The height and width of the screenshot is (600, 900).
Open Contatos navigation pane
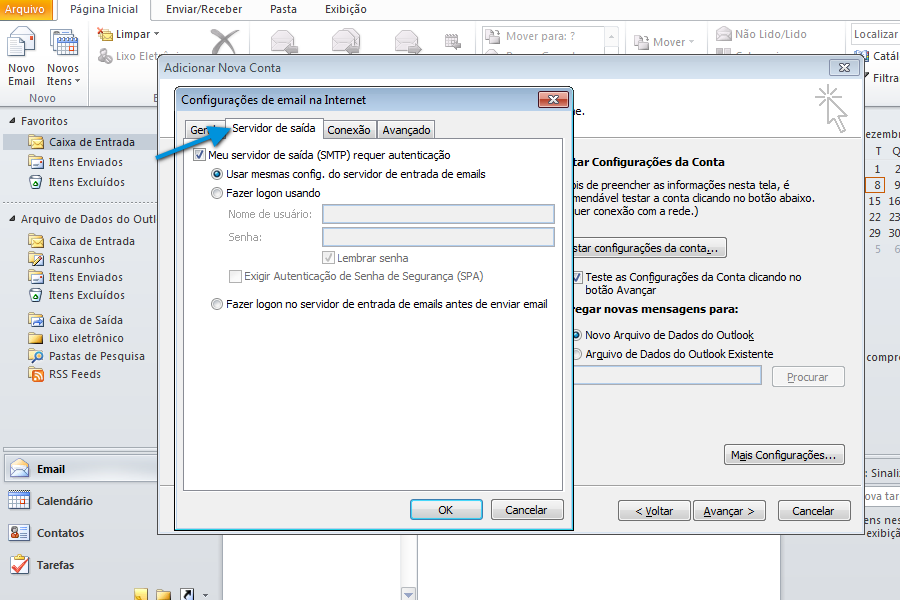click(x=60, y=533)
